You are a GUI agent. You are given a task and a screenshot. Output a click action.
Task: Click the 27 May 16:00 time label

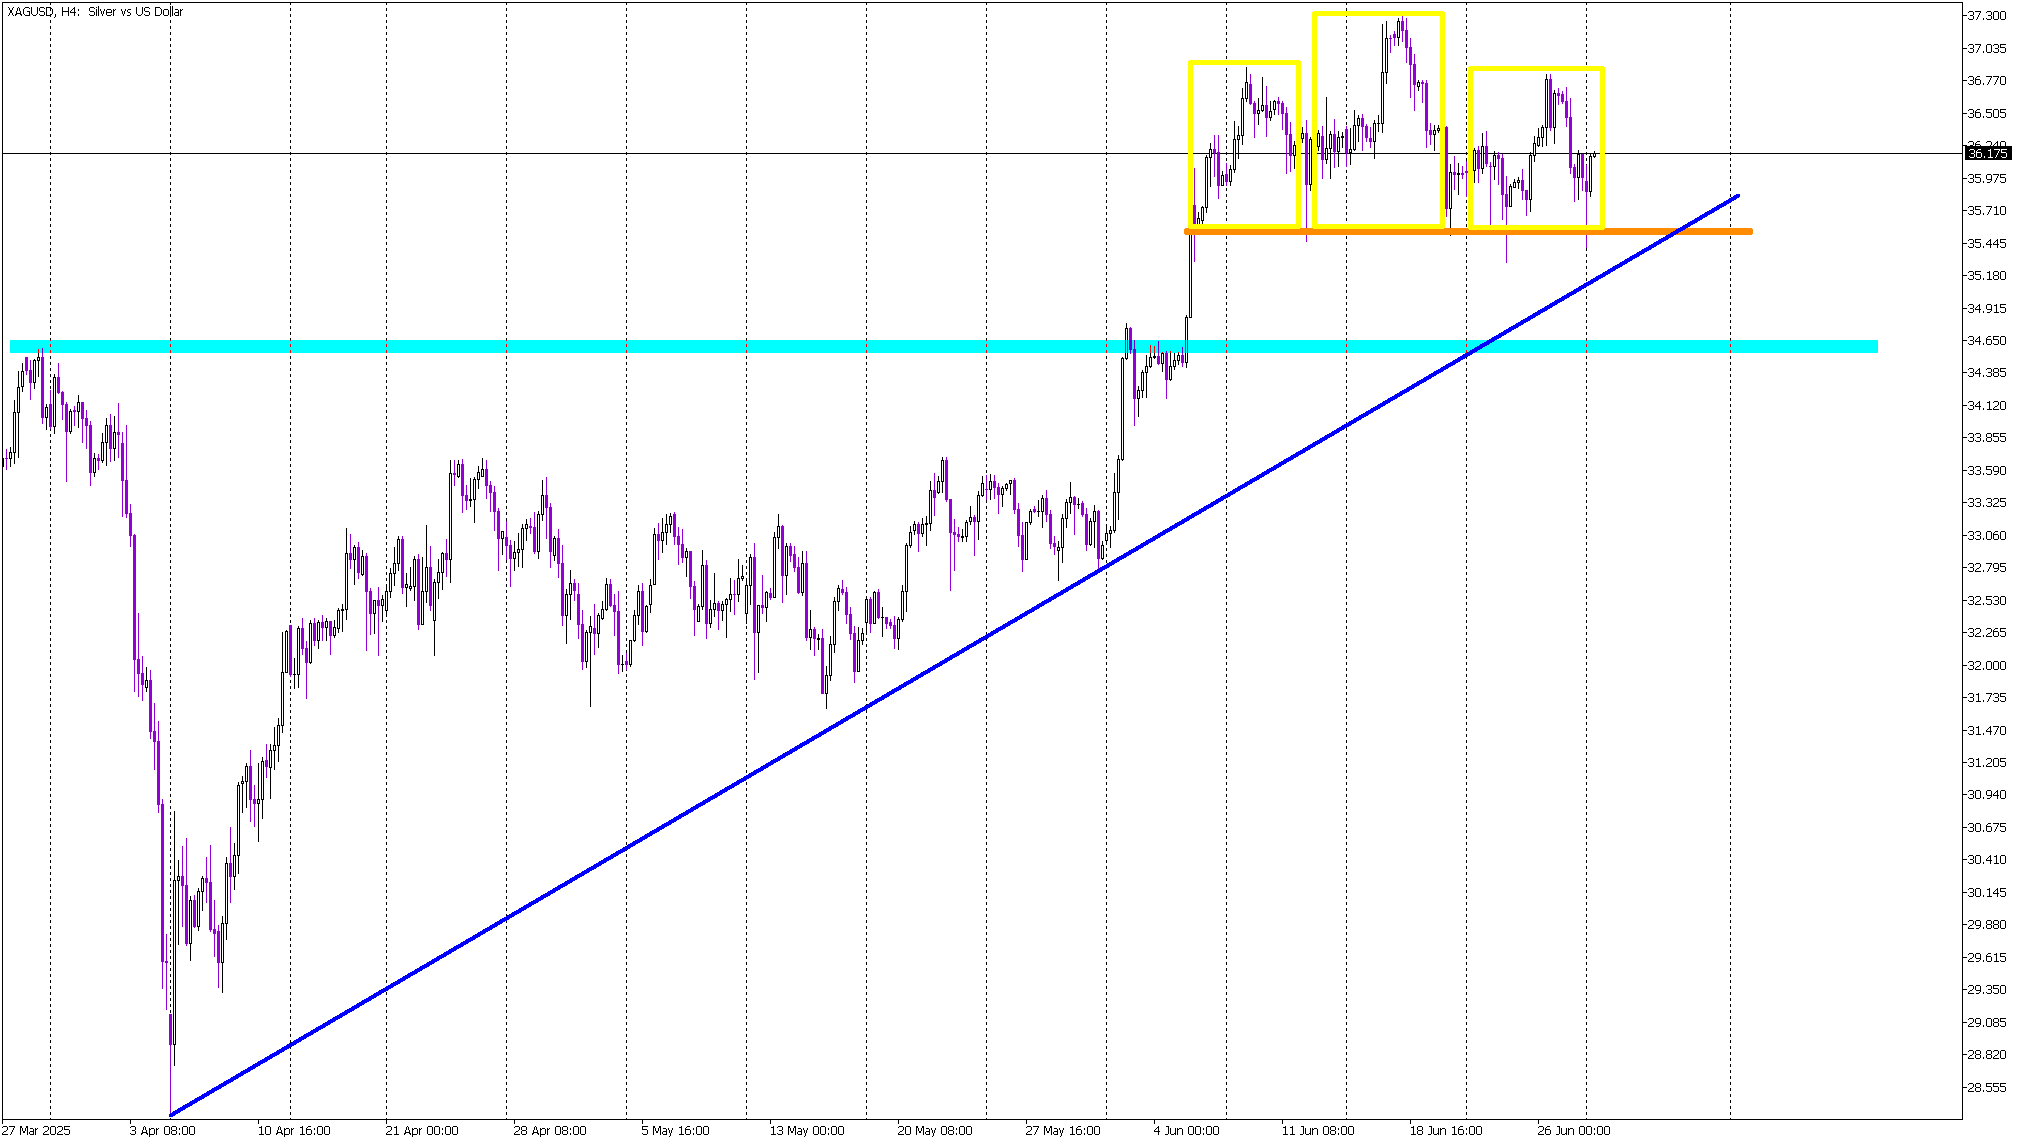[x=1063, y=1131]
